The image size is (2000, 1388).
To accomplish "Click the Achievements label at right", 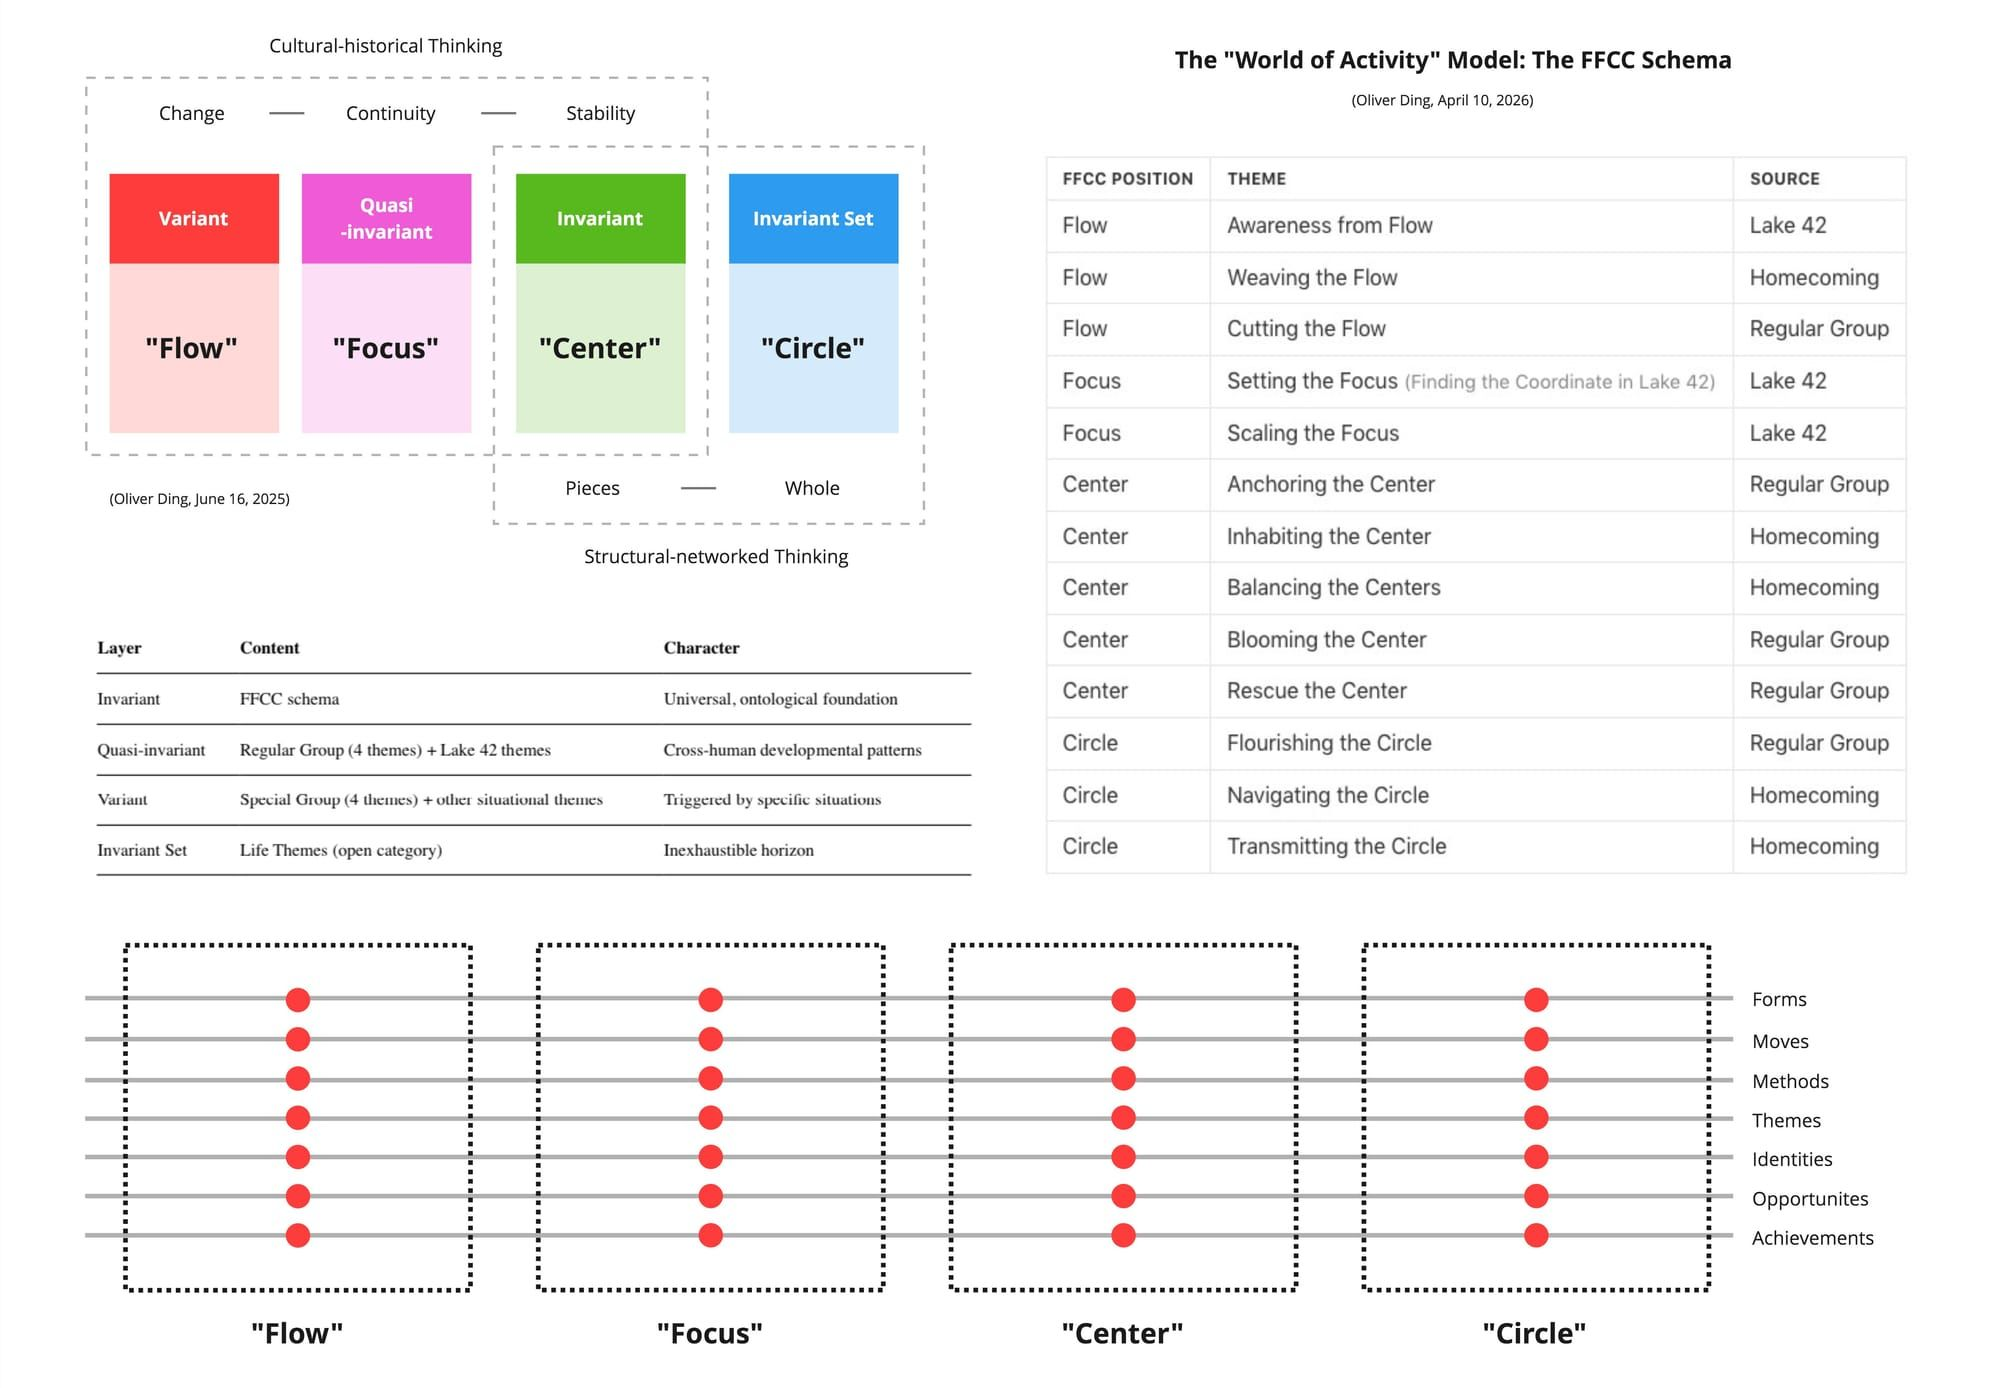I will point(1812,1238).
